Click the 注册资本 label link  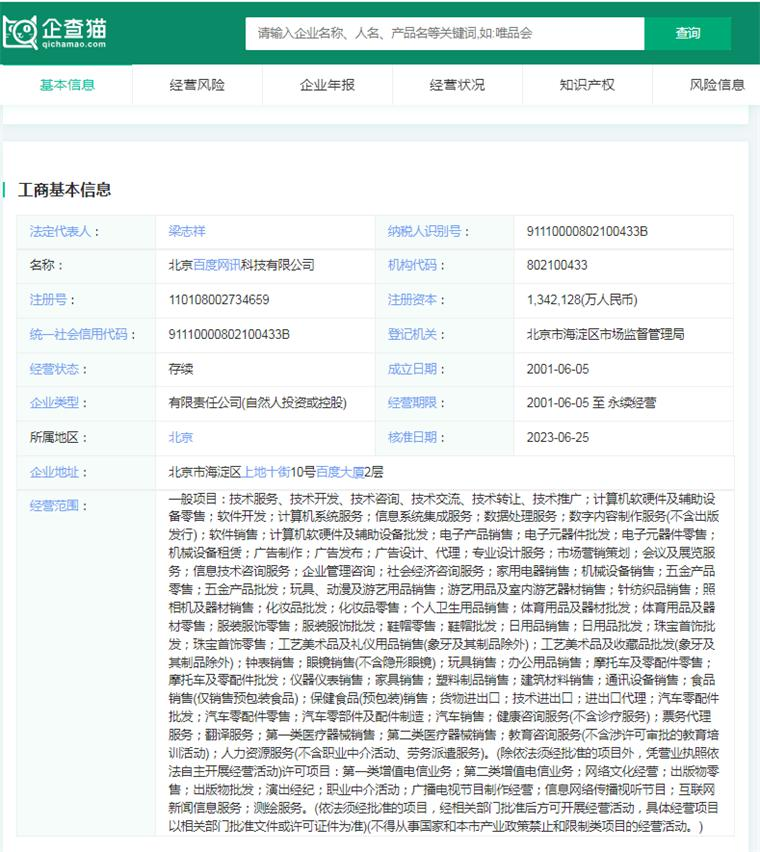(412, 299)
